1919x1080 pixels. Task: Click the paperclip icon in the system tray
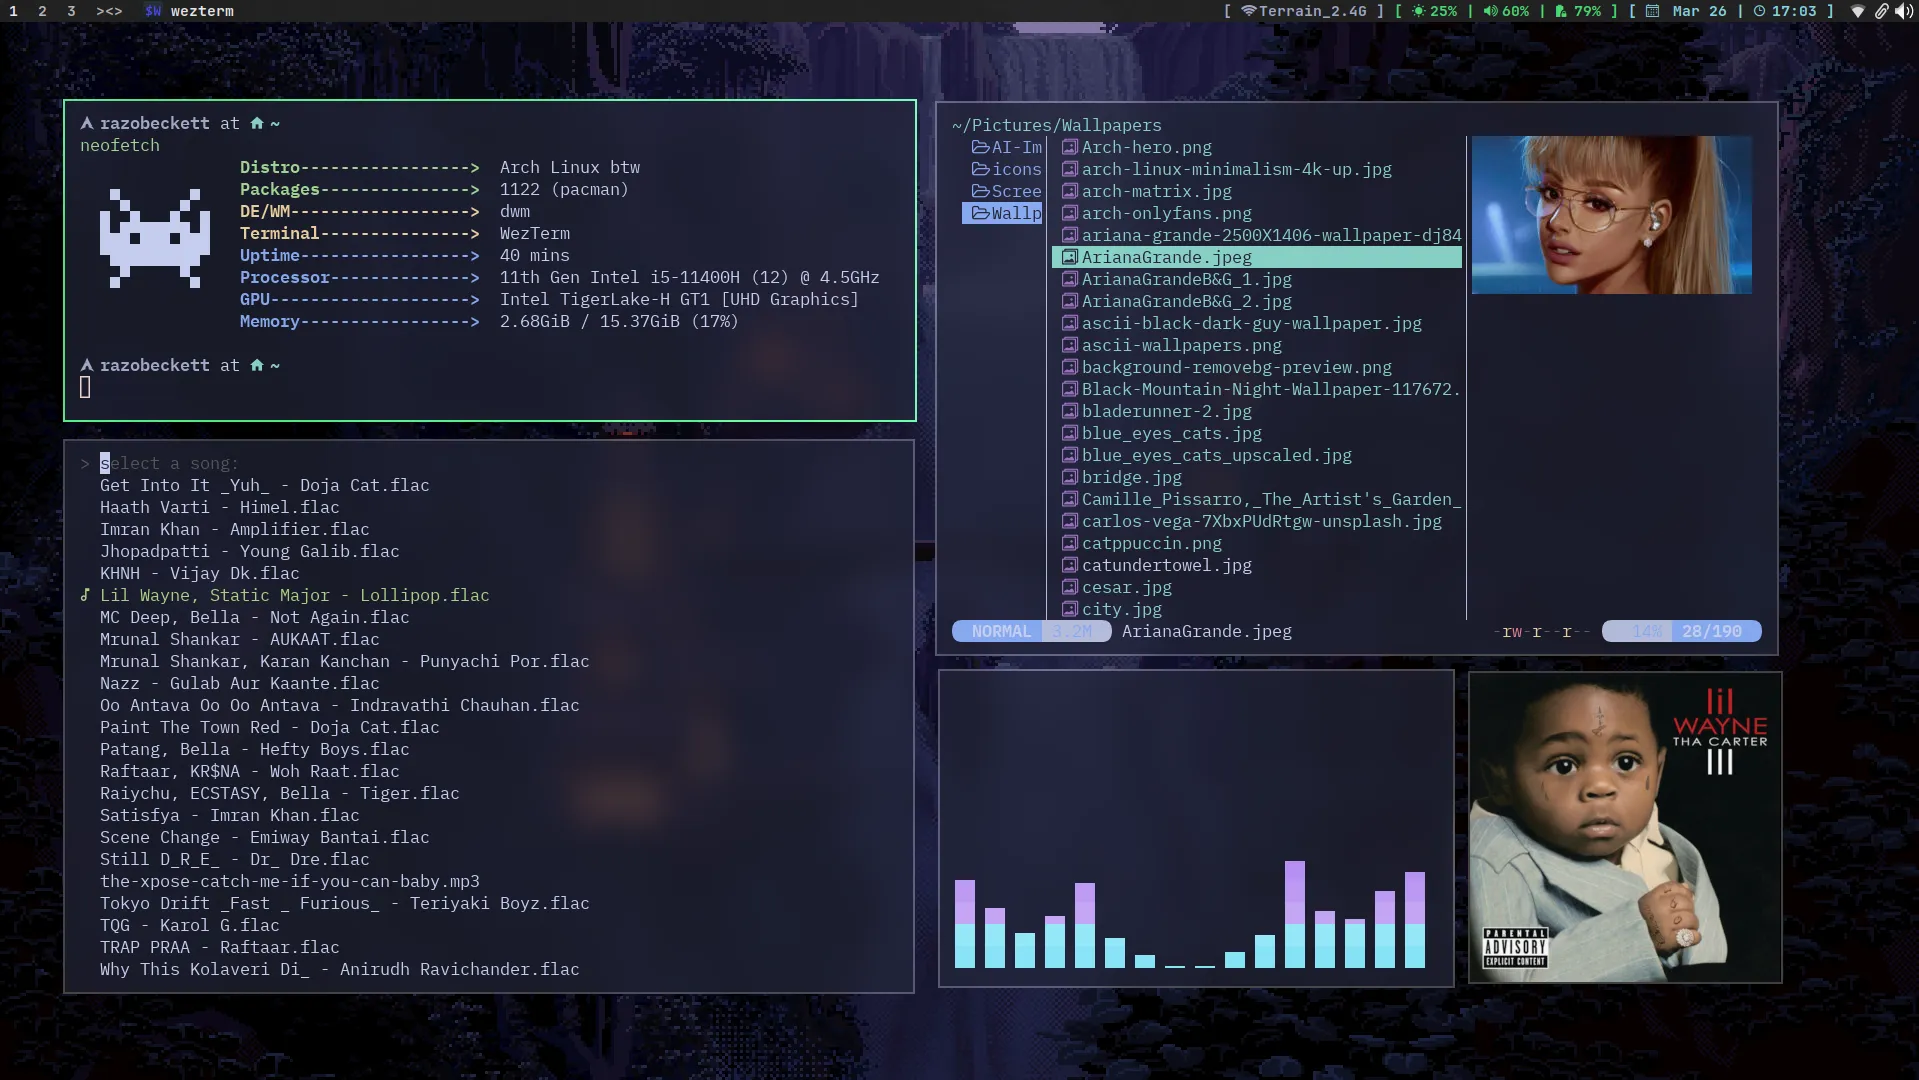click(1882, 11)
